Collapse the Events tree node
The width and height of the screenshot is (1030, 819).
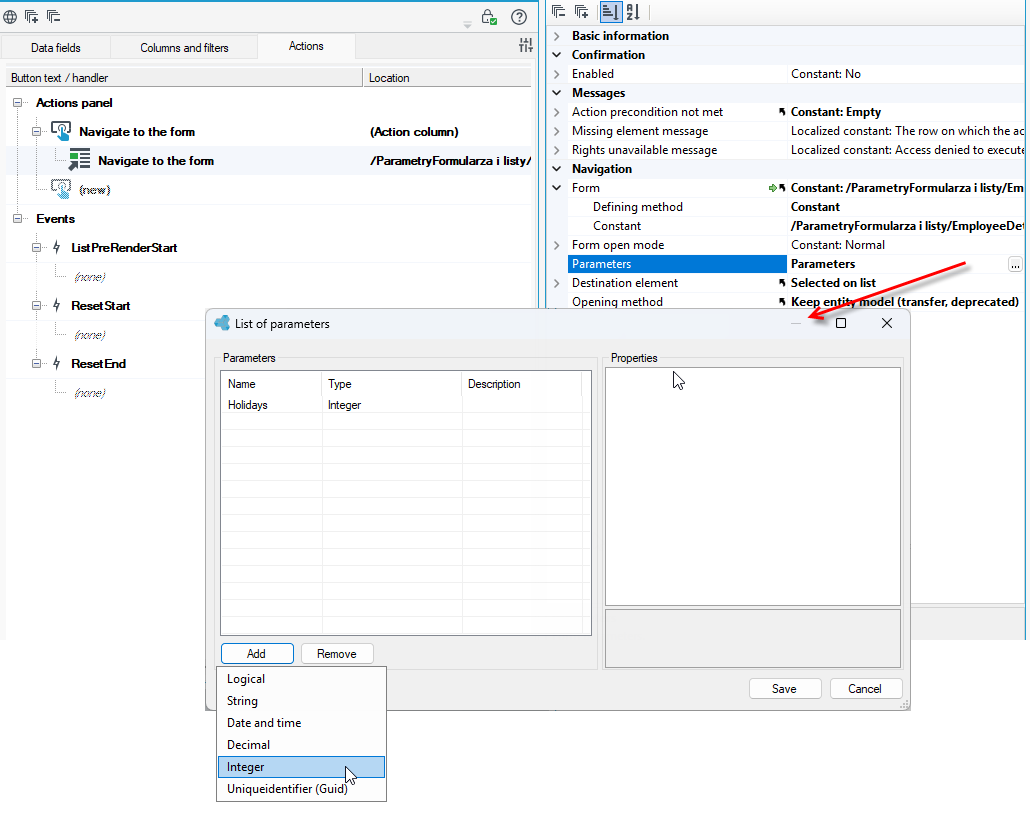[x=18, y=219]
